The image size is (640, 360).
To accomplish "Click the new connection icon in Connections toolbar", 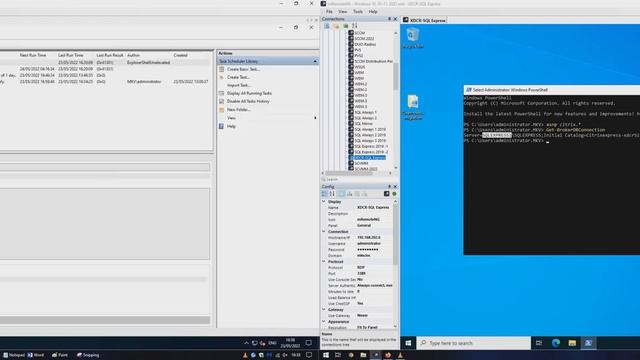I will [327, 26].
